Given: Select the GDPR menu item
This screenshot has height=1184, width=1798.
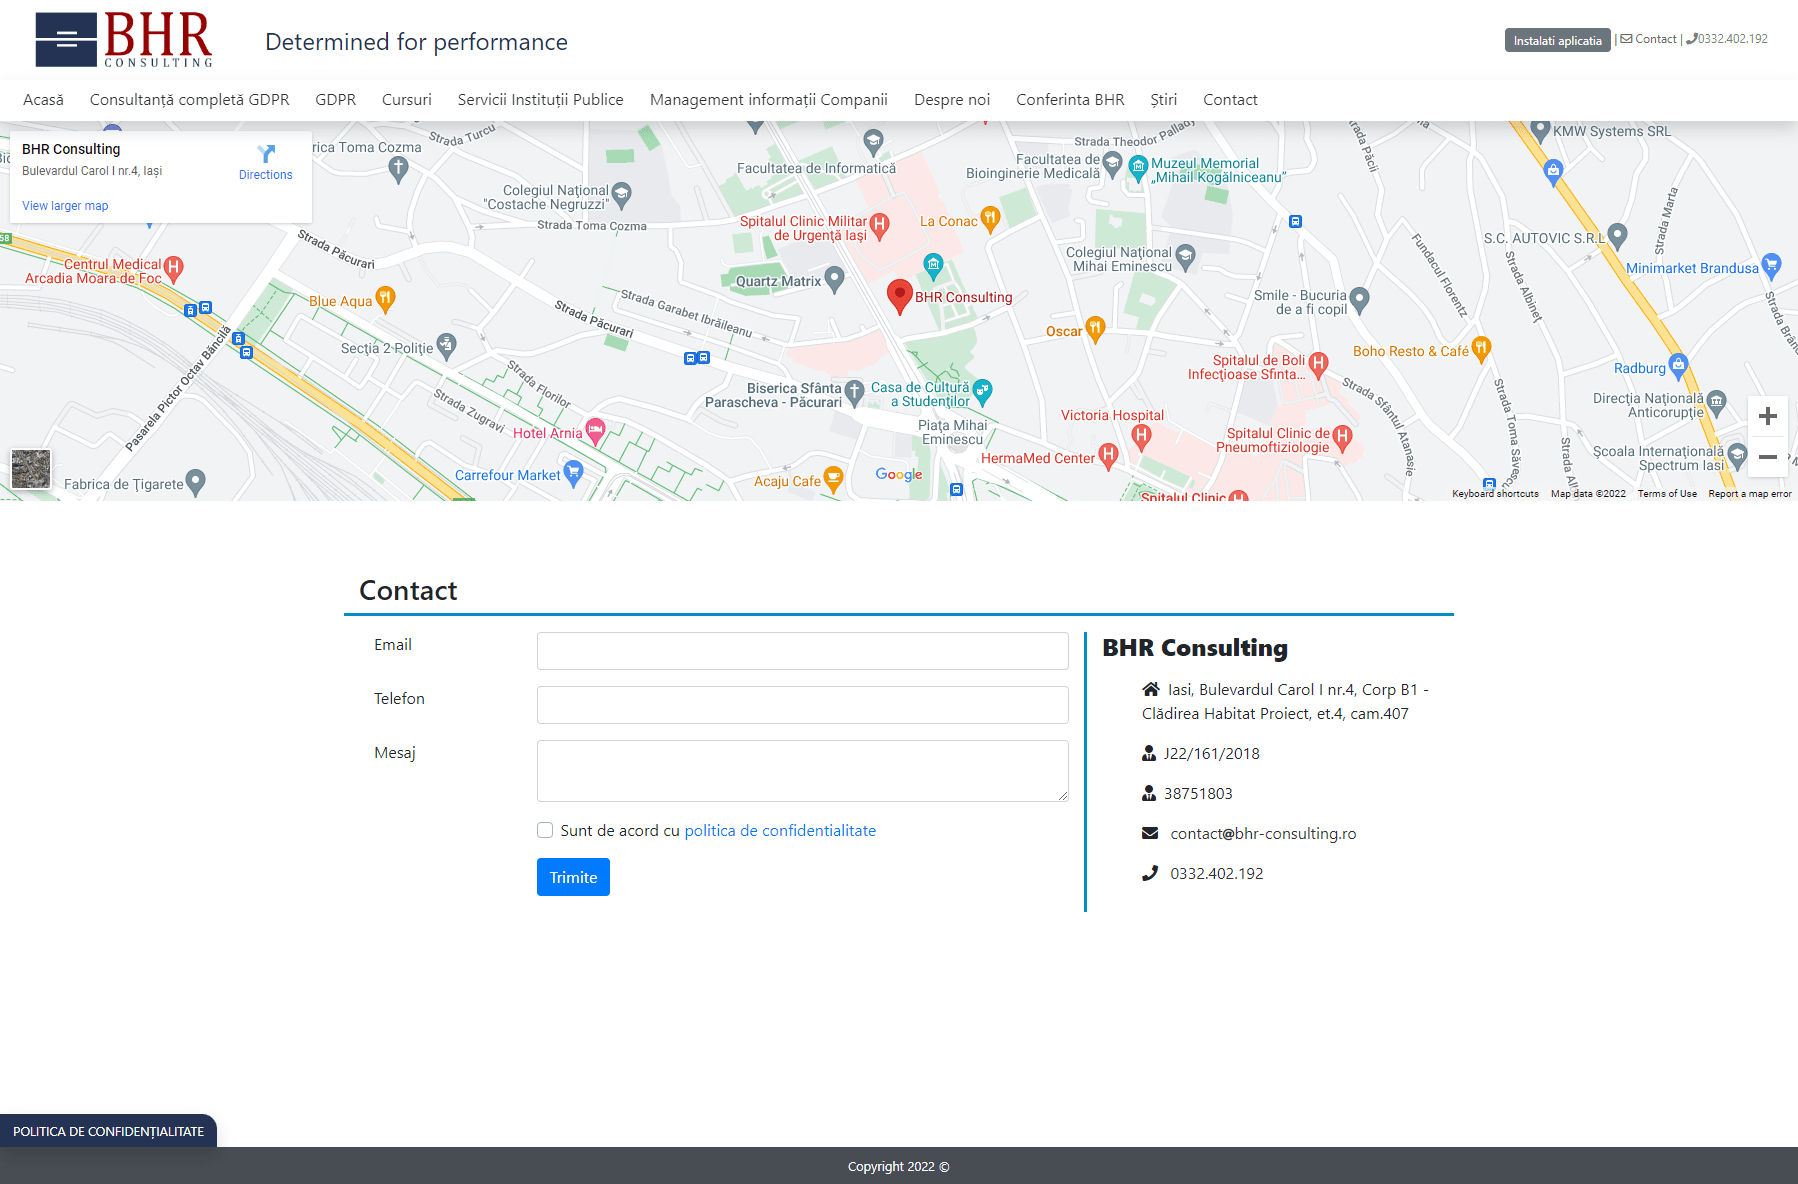Looking at the screenshot, I should [336, 100].
